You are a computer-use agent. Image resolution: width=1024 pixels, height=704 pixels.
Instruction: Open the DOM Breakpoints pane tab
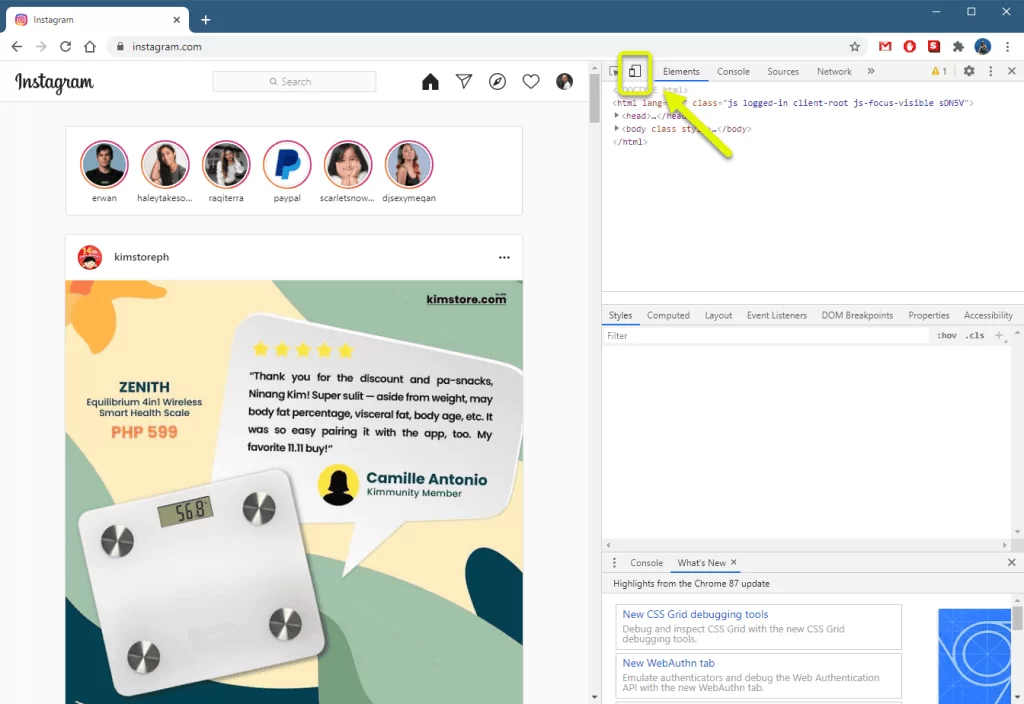tap(857, 315)
